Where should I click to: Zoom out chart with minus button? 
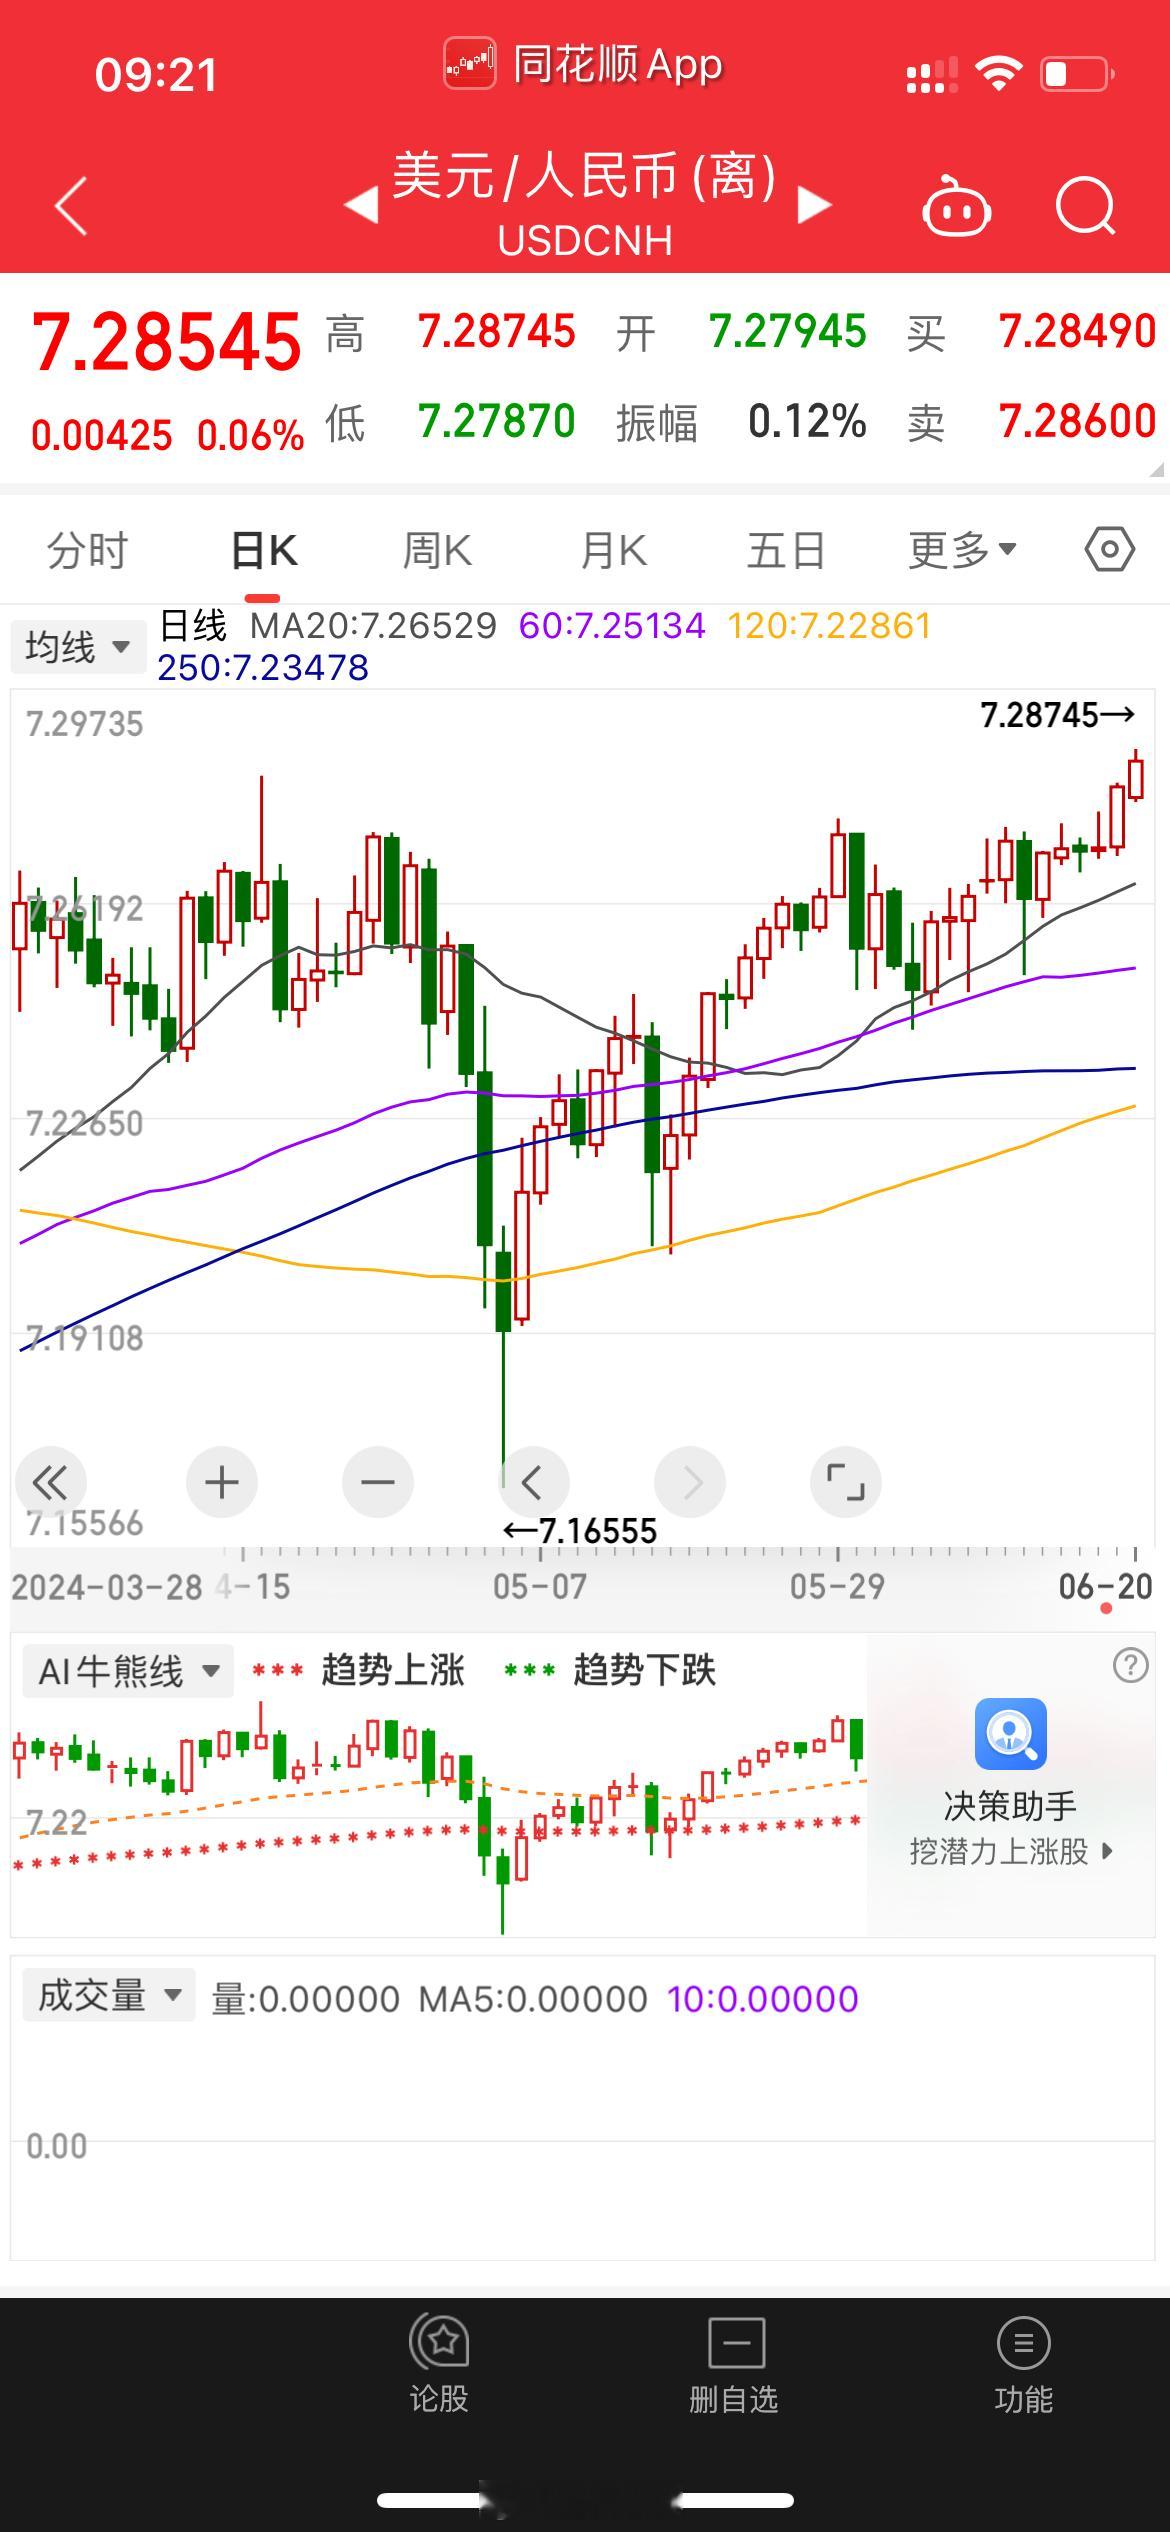click(378, 1482)
